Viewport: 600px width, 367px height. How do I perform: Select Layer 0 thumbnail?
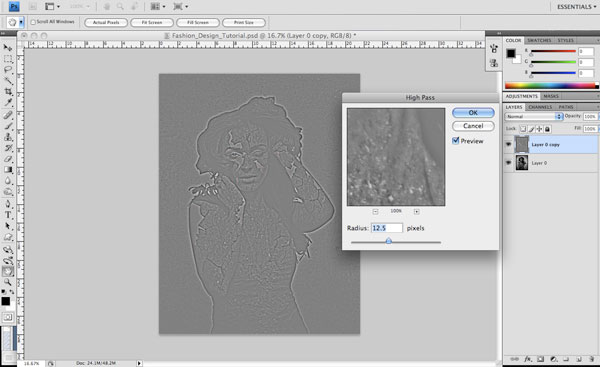point(522,163)
